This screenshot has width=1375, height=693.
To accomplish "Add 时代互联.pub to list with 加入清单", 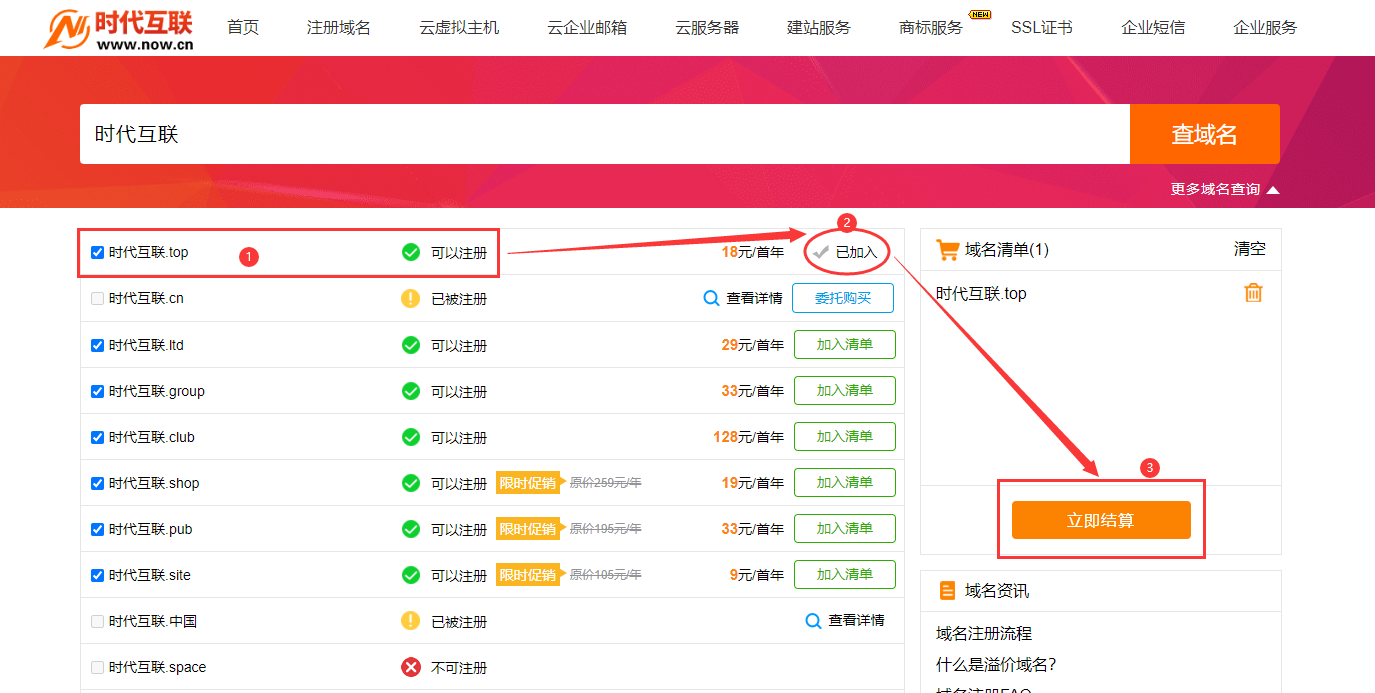I will (x=845, y=529).
